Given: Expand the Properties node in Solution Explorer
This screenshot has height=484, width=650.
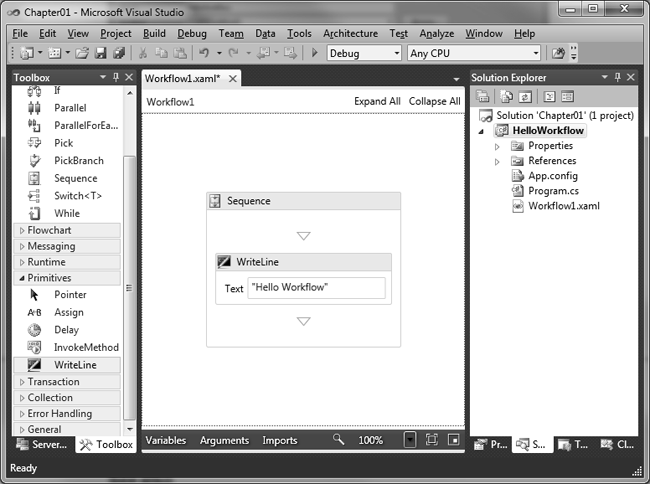Looking at the screenshot, I should [497, 146].
